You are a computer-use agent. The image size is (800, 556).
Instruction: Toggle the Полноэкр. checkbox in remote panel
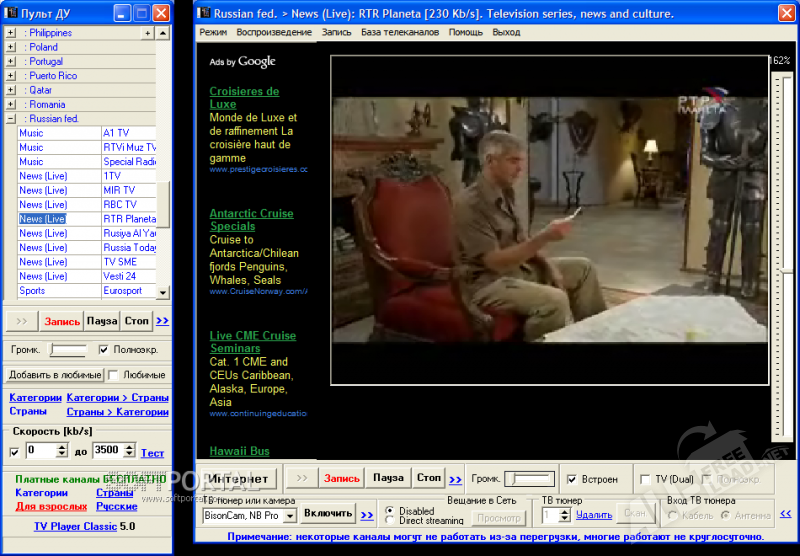104,350
